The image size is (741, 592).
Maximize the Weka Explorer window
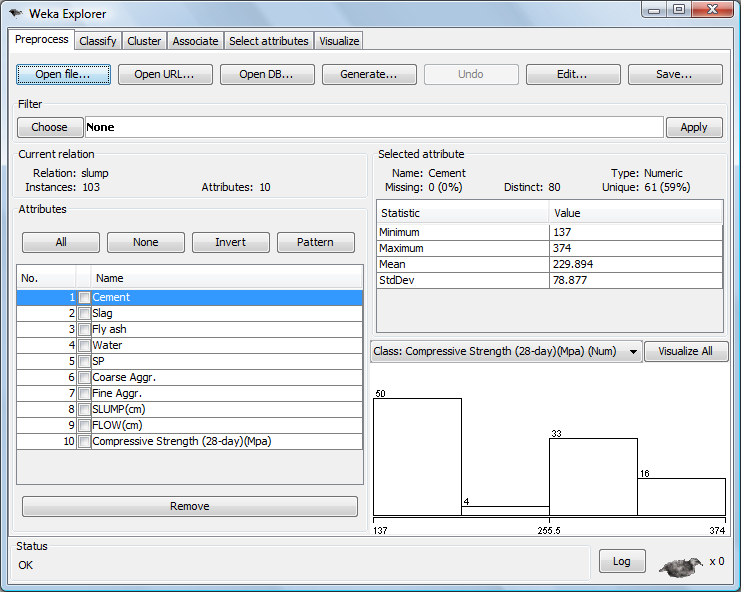click(x=679, y=9)
